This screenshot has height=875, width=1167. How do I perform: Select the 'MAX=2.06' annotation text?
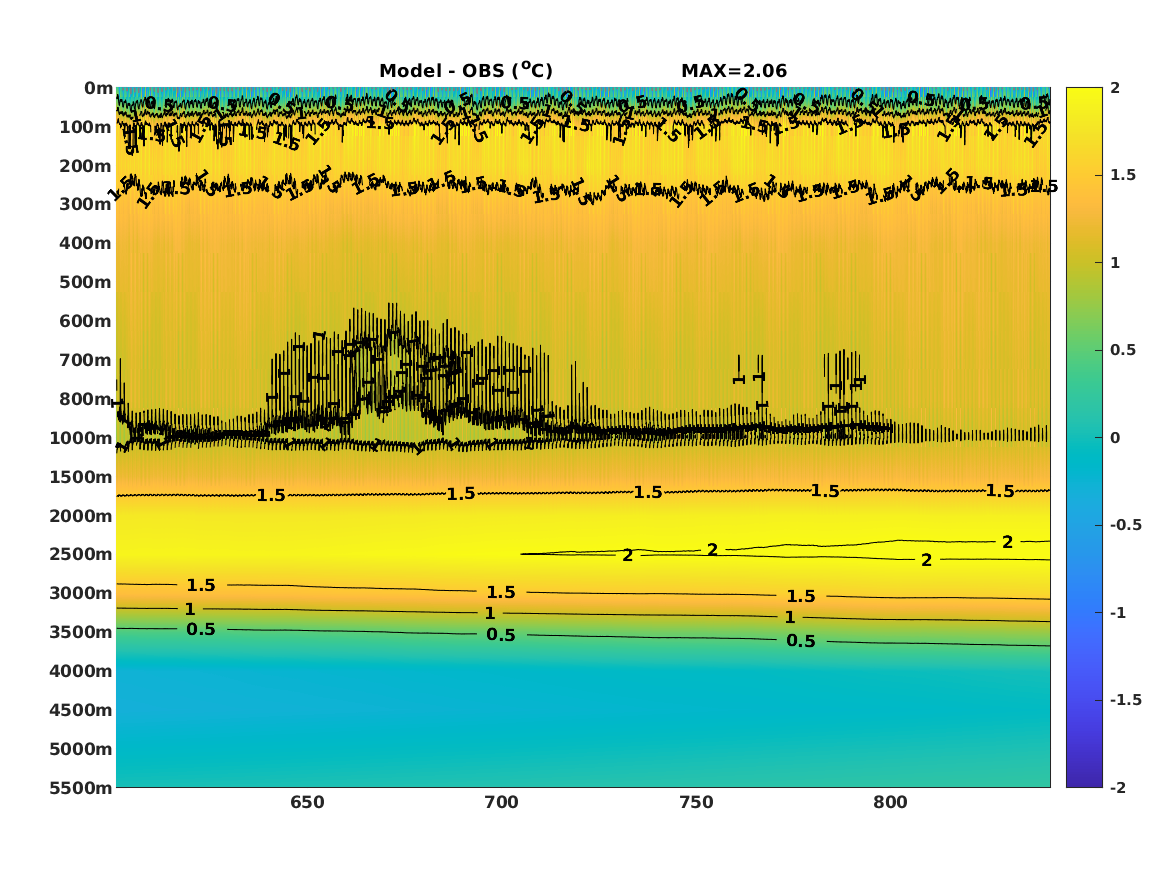(x=734, y=71)
